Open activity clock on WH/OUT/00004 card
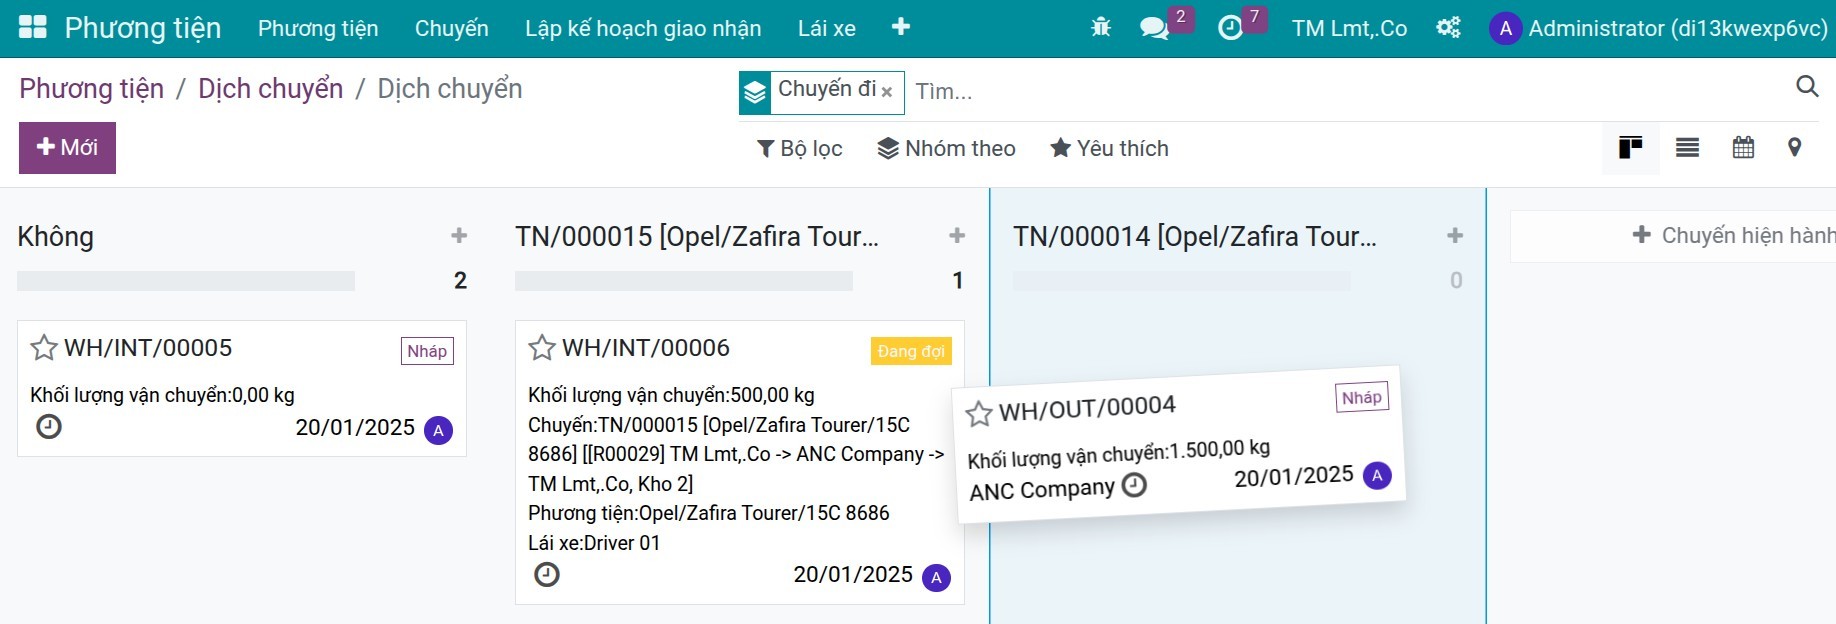 (1134, 485)
